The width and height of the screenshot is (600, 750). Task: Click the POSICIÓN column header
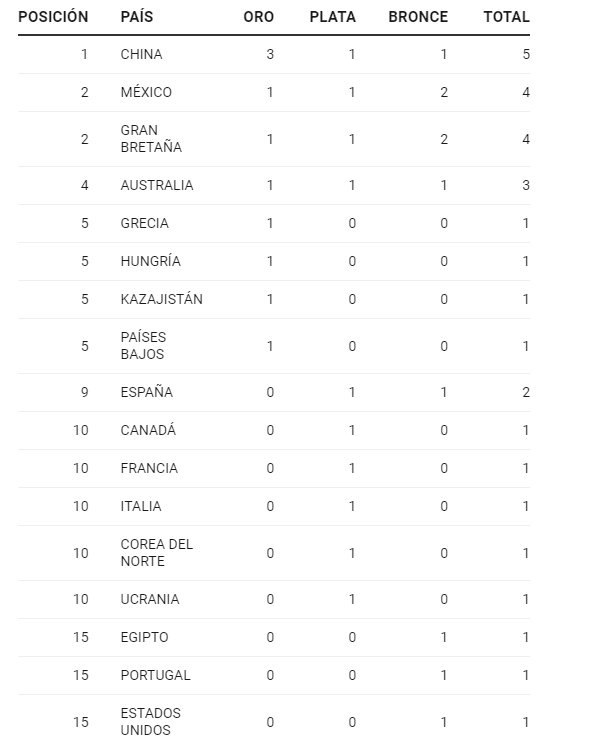click(53, 17)
